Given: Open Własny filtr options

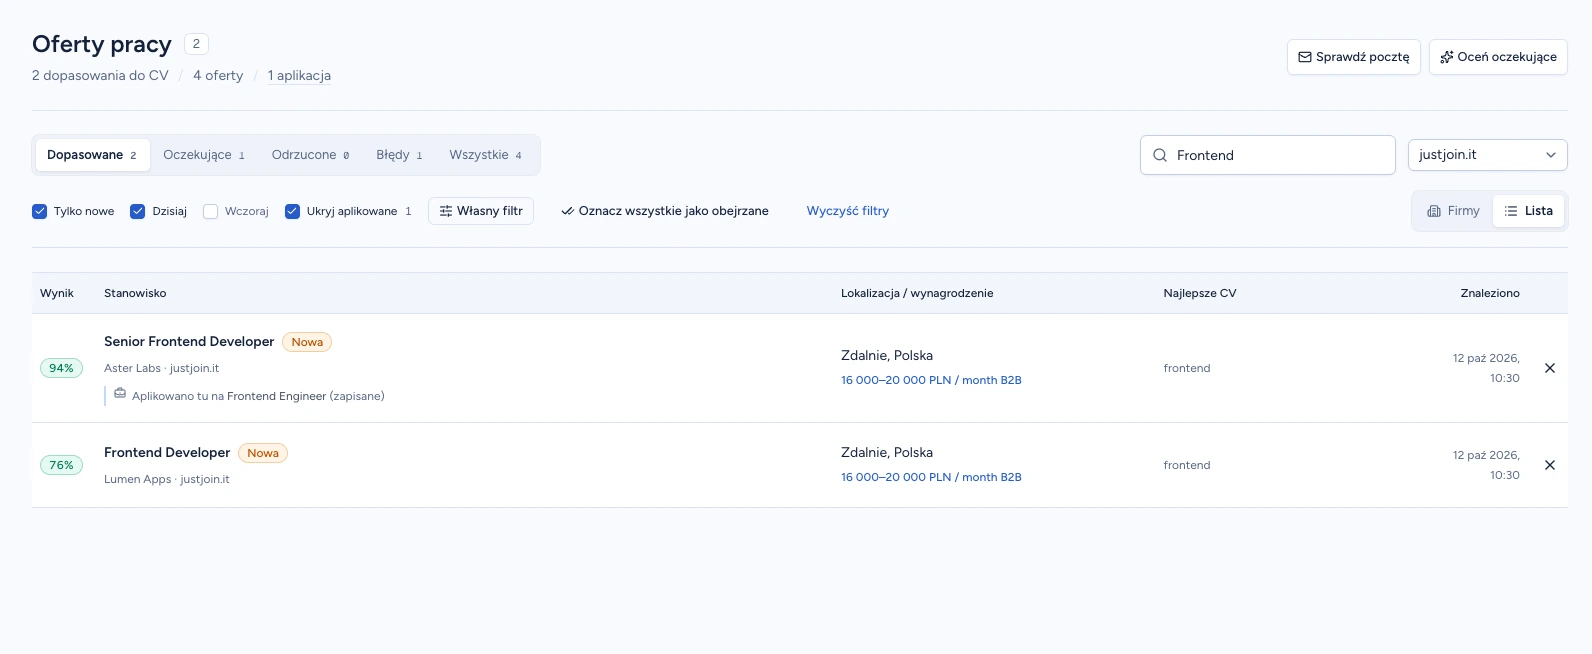Looking at the screenshot, I should (481, 211).
